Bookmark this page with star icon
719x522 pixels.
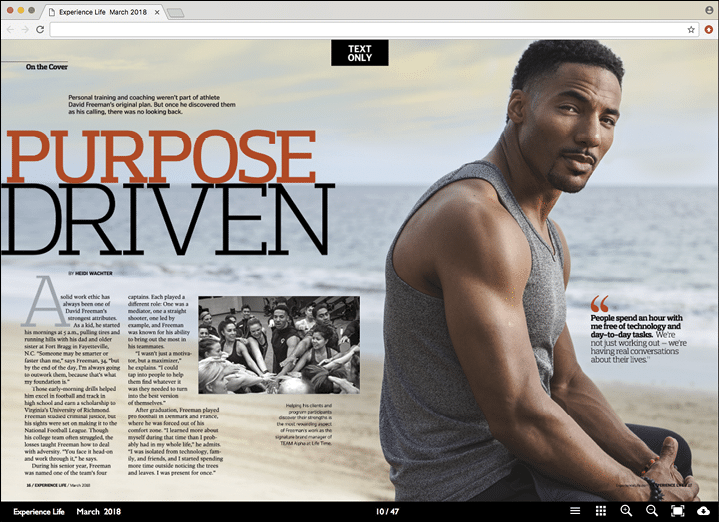pos(690,30)
